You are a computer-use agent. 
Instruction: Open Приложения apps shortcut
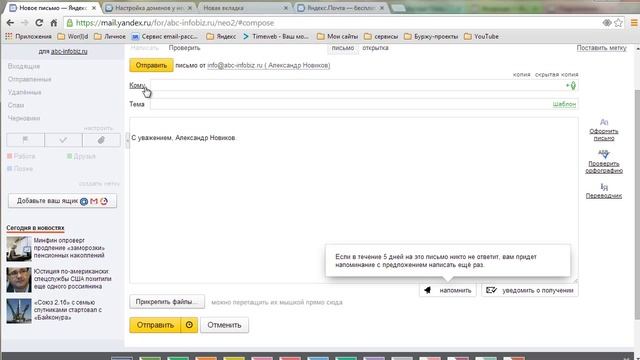tap(28, 36)
